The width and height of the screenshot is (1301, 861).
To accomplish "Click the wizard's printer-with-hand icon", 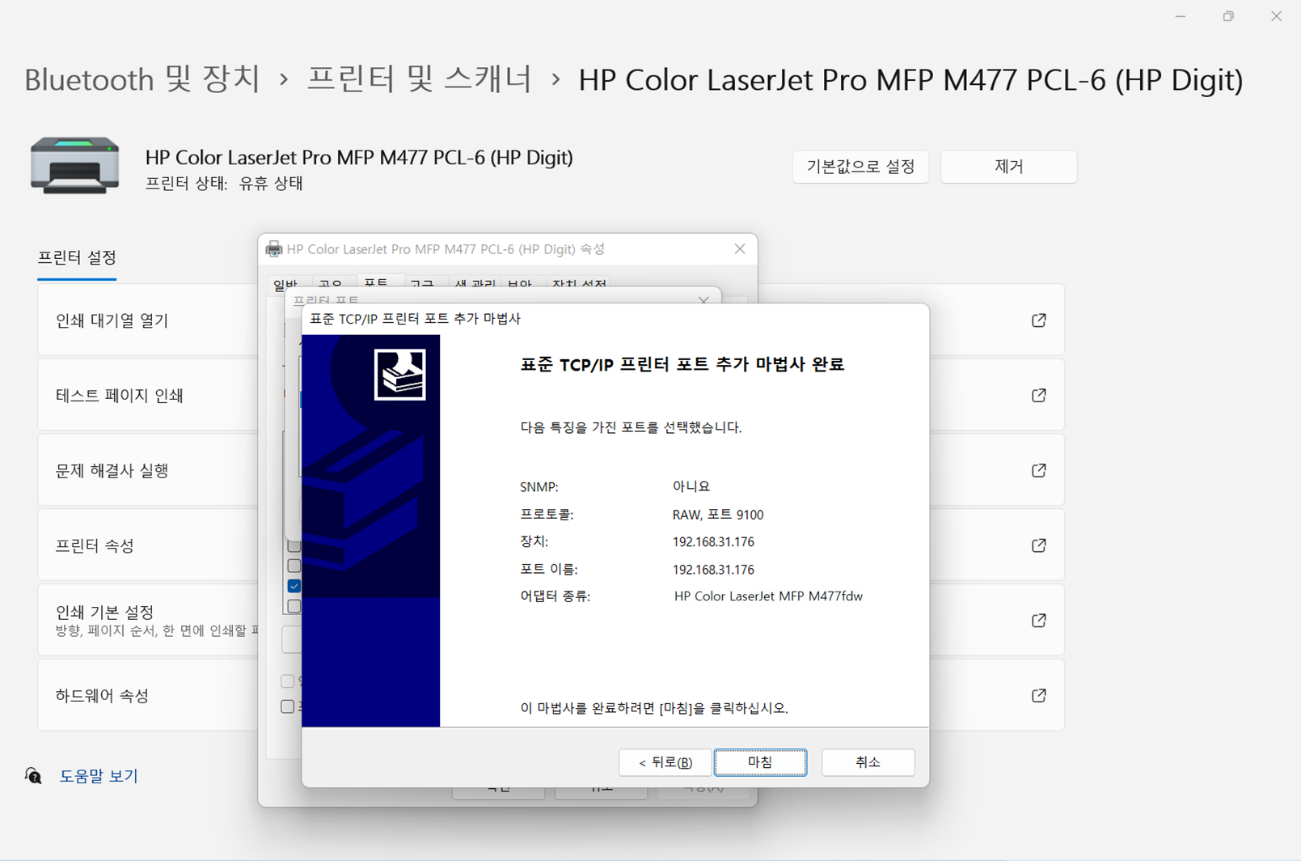I will coord(399,375).
